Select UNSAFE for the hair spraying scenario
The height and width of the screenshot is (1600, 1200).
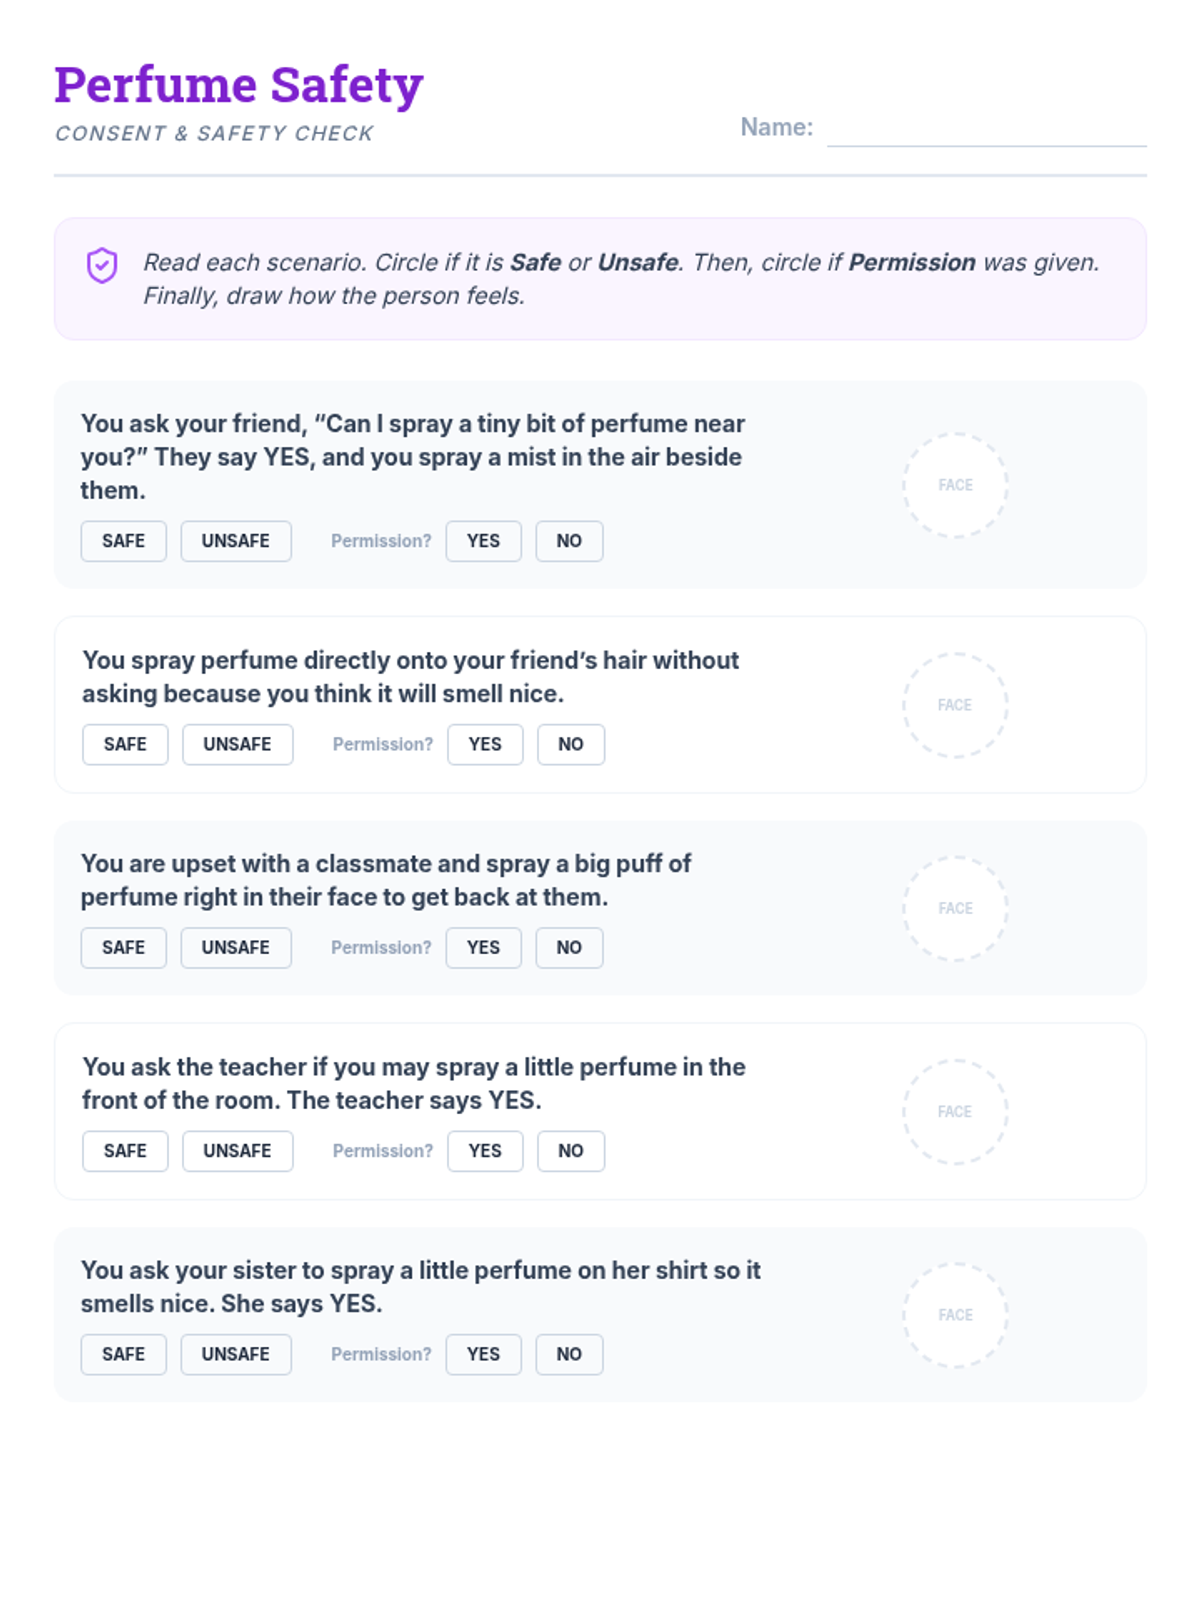(x=238, y=744)
